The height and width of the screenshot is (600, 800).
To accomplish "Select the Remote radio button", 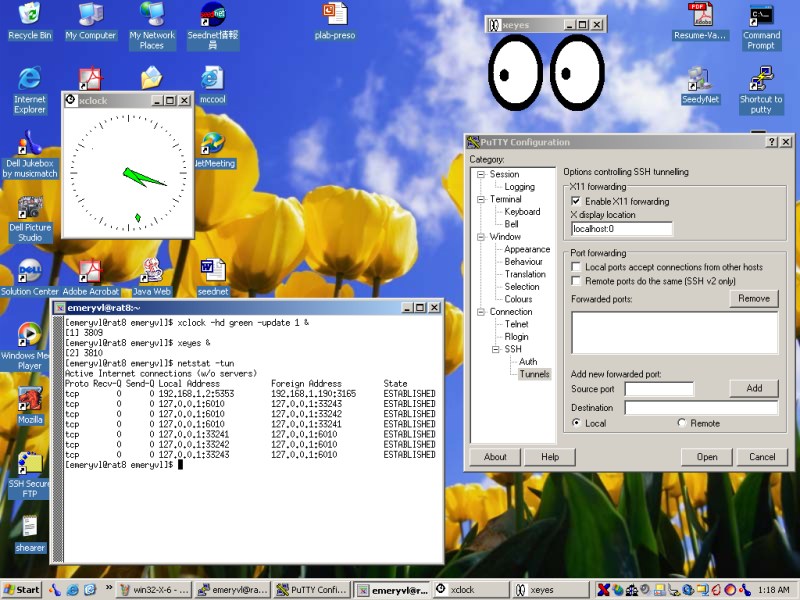I will (x=683, y=423).
